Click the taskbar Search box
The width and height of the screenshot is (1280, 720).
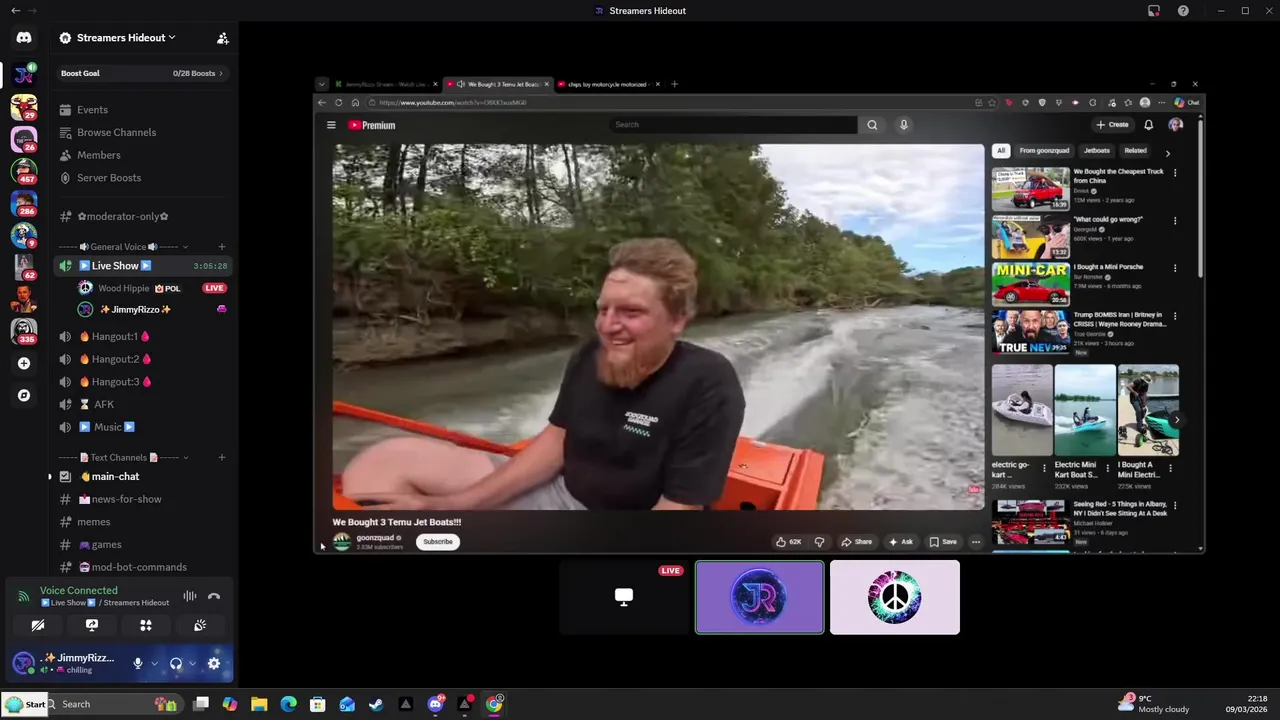tap(115, 704)
